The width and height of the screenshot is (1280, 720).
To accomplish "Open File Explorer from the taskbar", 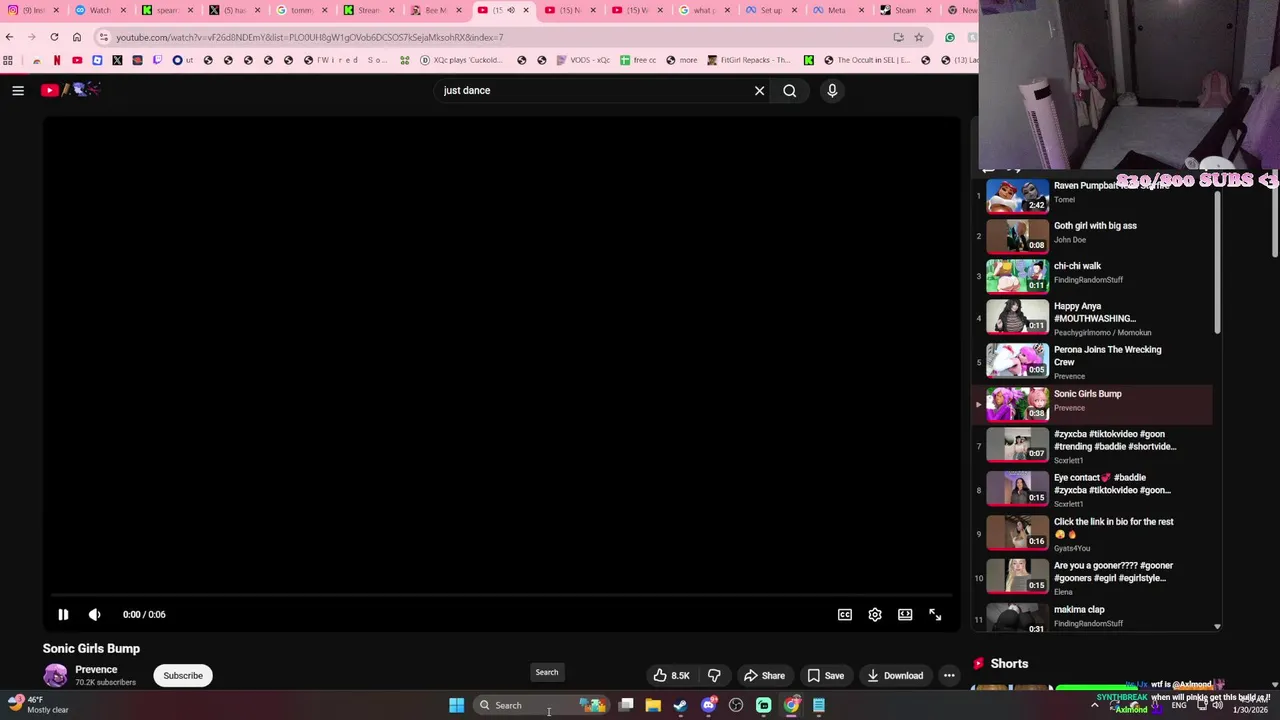I will (653, 705).
